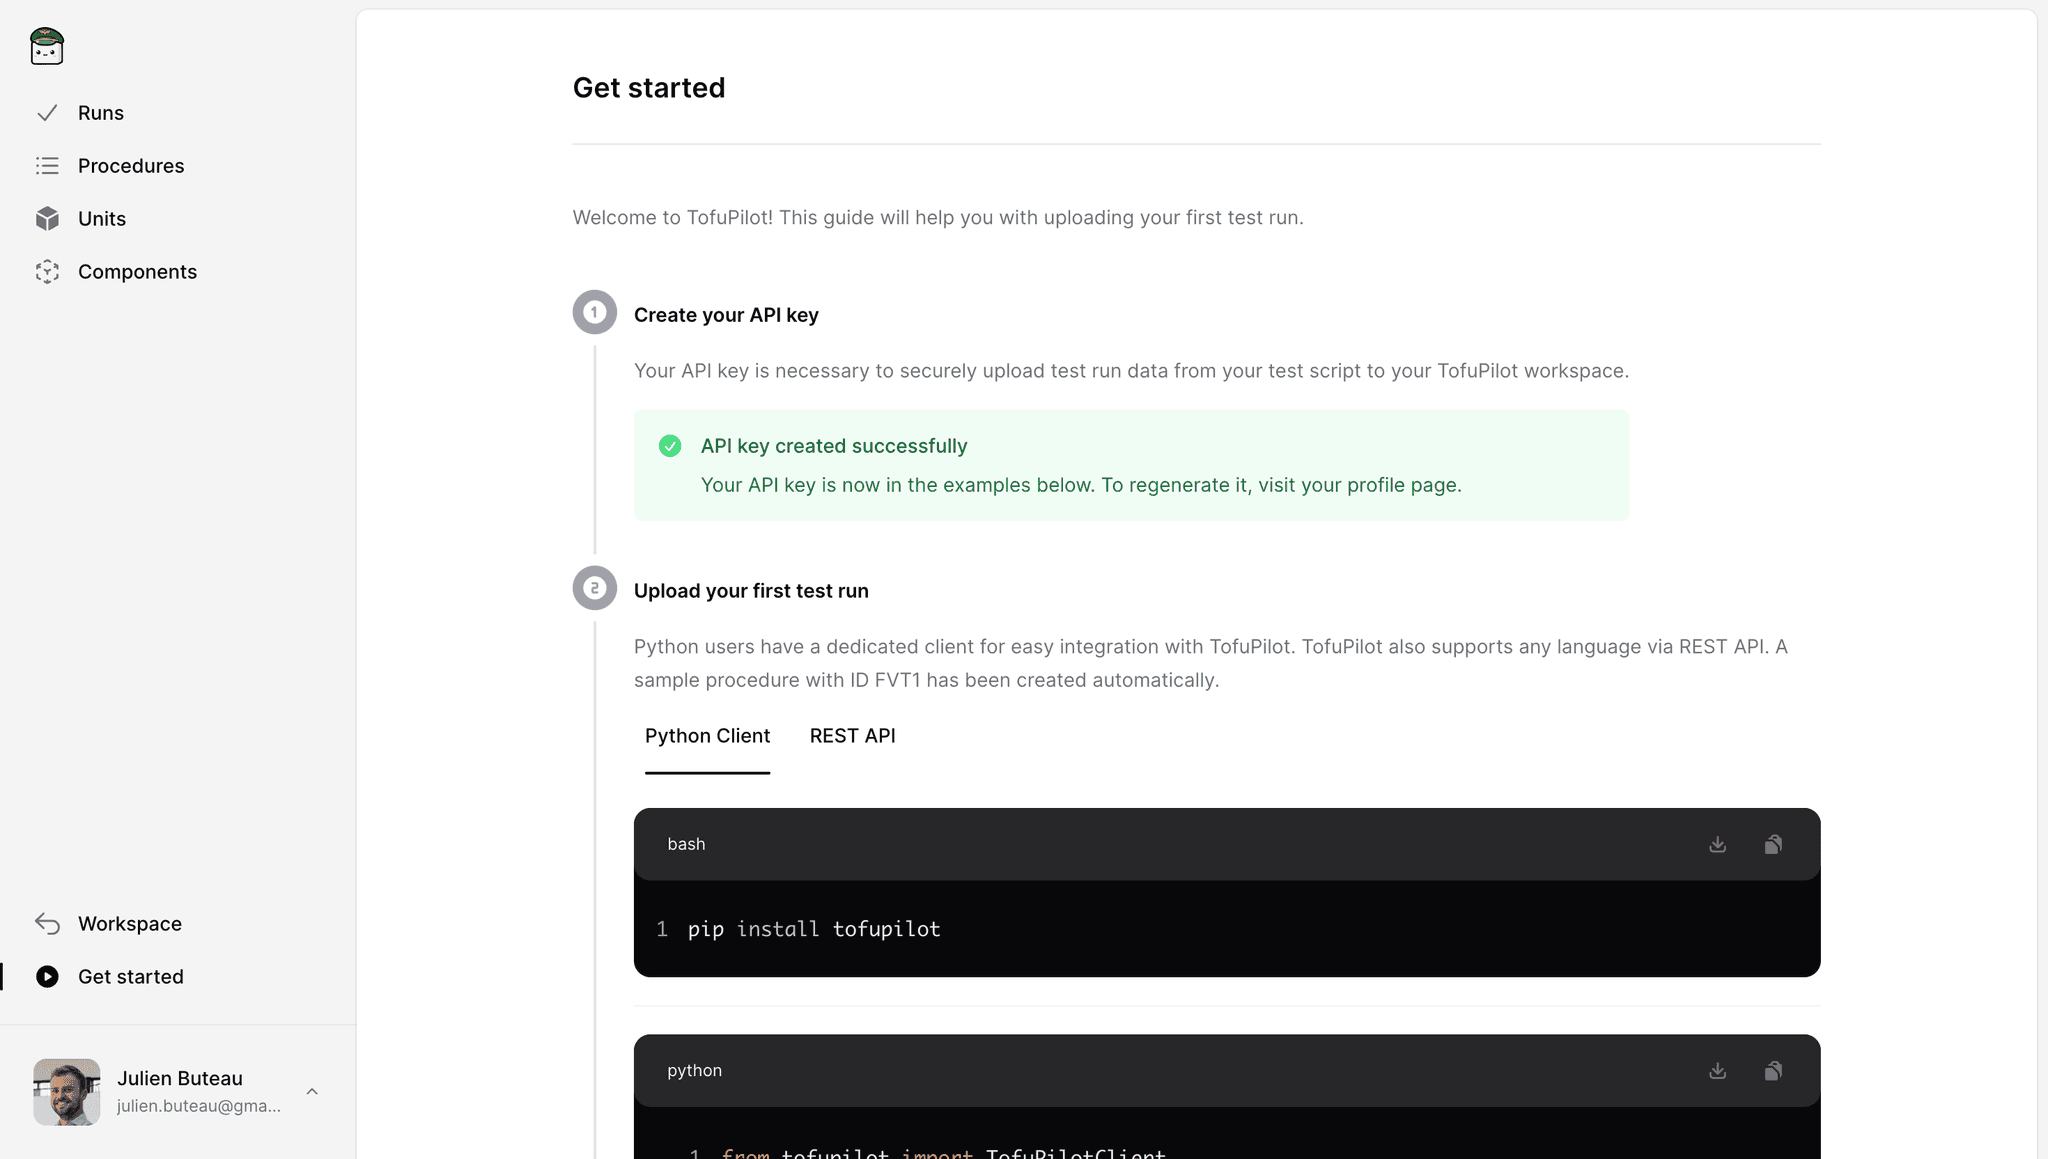
Task: Click the Workspace icon in sidebar
Action: 48,923
